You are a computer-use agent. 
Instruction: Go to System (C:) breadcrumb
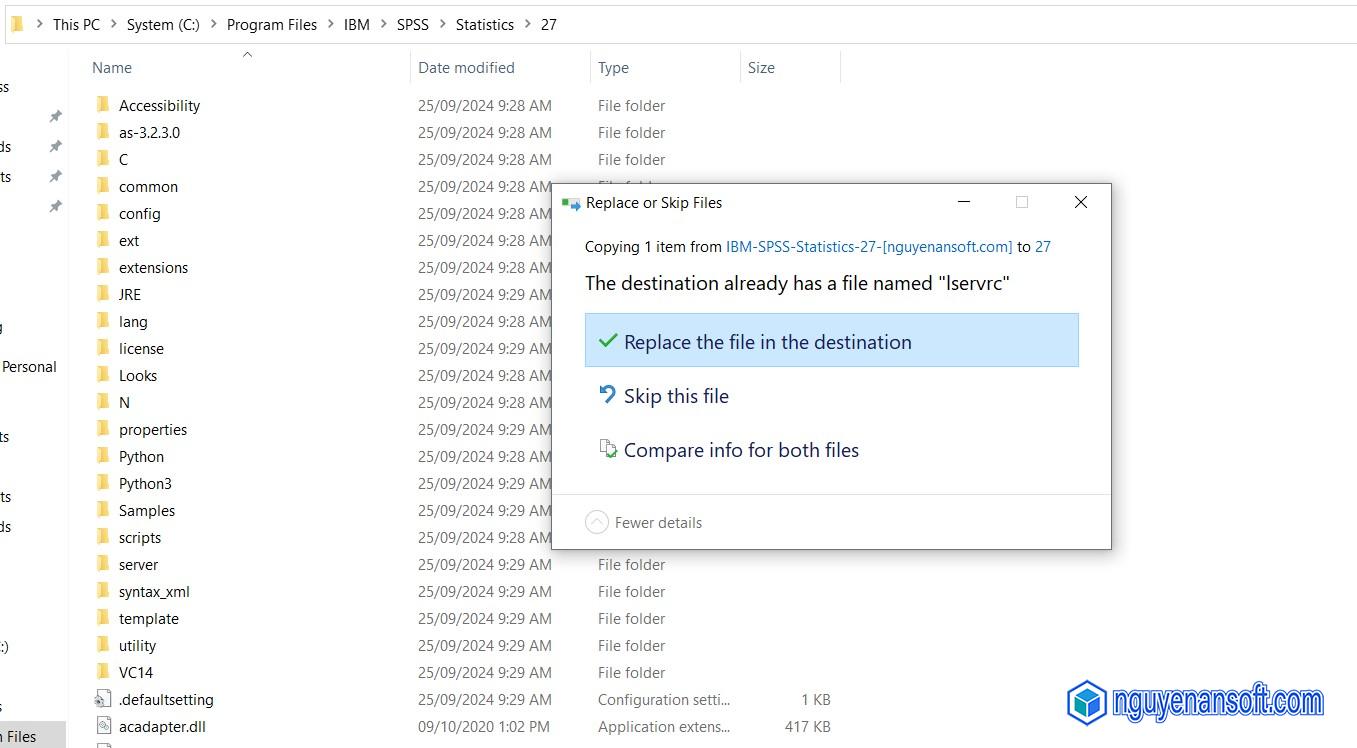click(163, 25)
